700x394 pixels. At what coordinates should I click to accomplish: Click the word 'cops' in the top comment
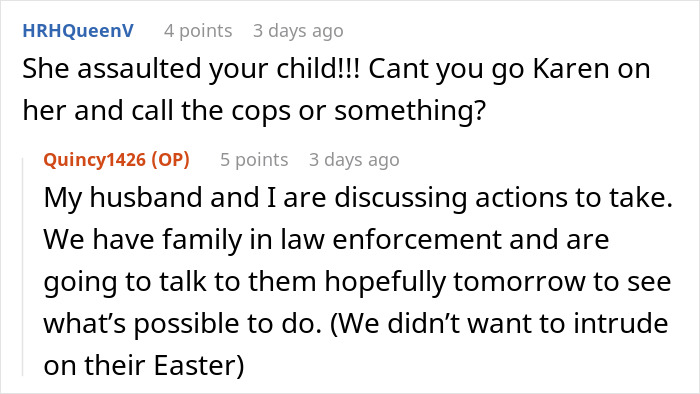(x=261, y=112)
